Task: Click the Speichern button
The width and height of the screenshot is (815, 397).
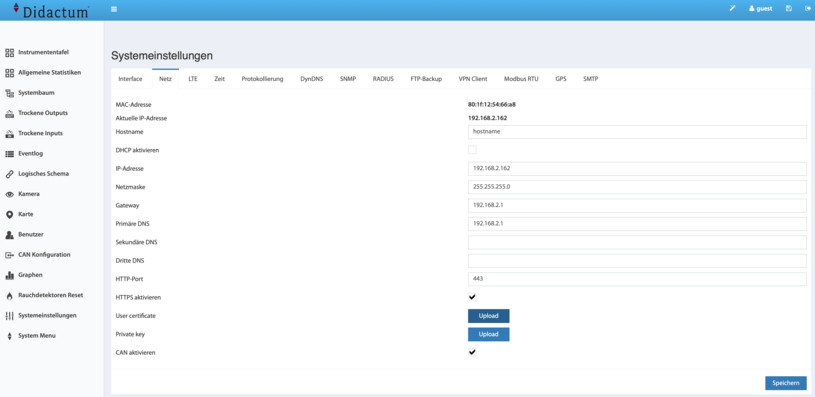Action: (x=785, y=383)
